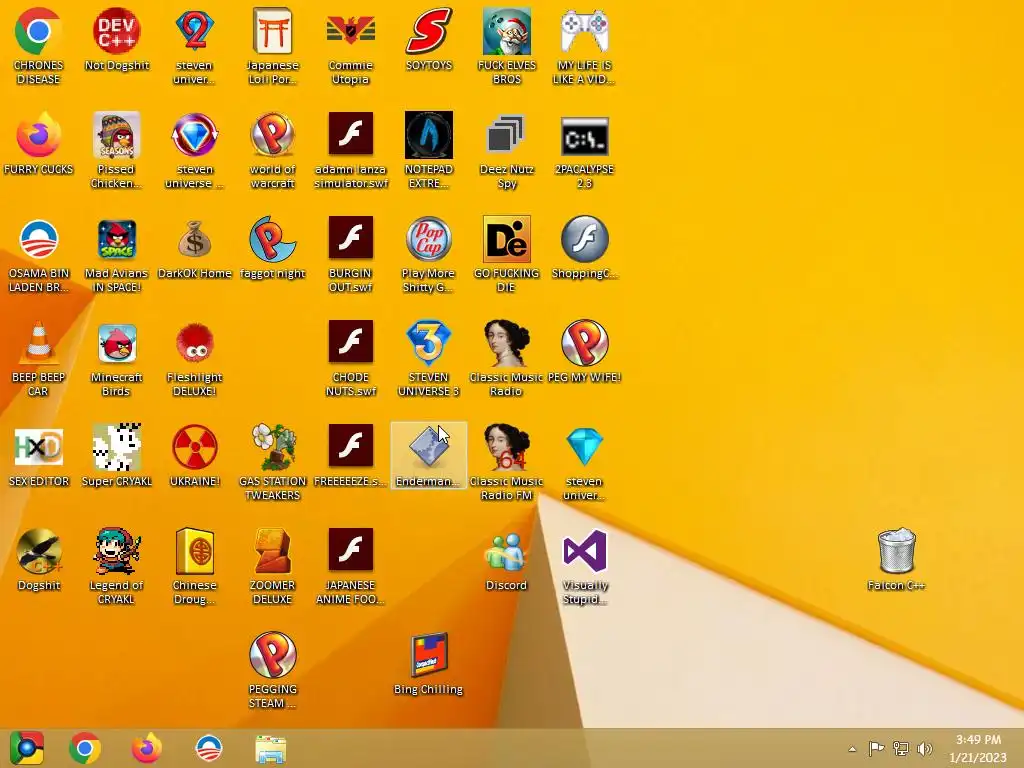Open Classic Music Radio without 64 badge

(506, 344)
